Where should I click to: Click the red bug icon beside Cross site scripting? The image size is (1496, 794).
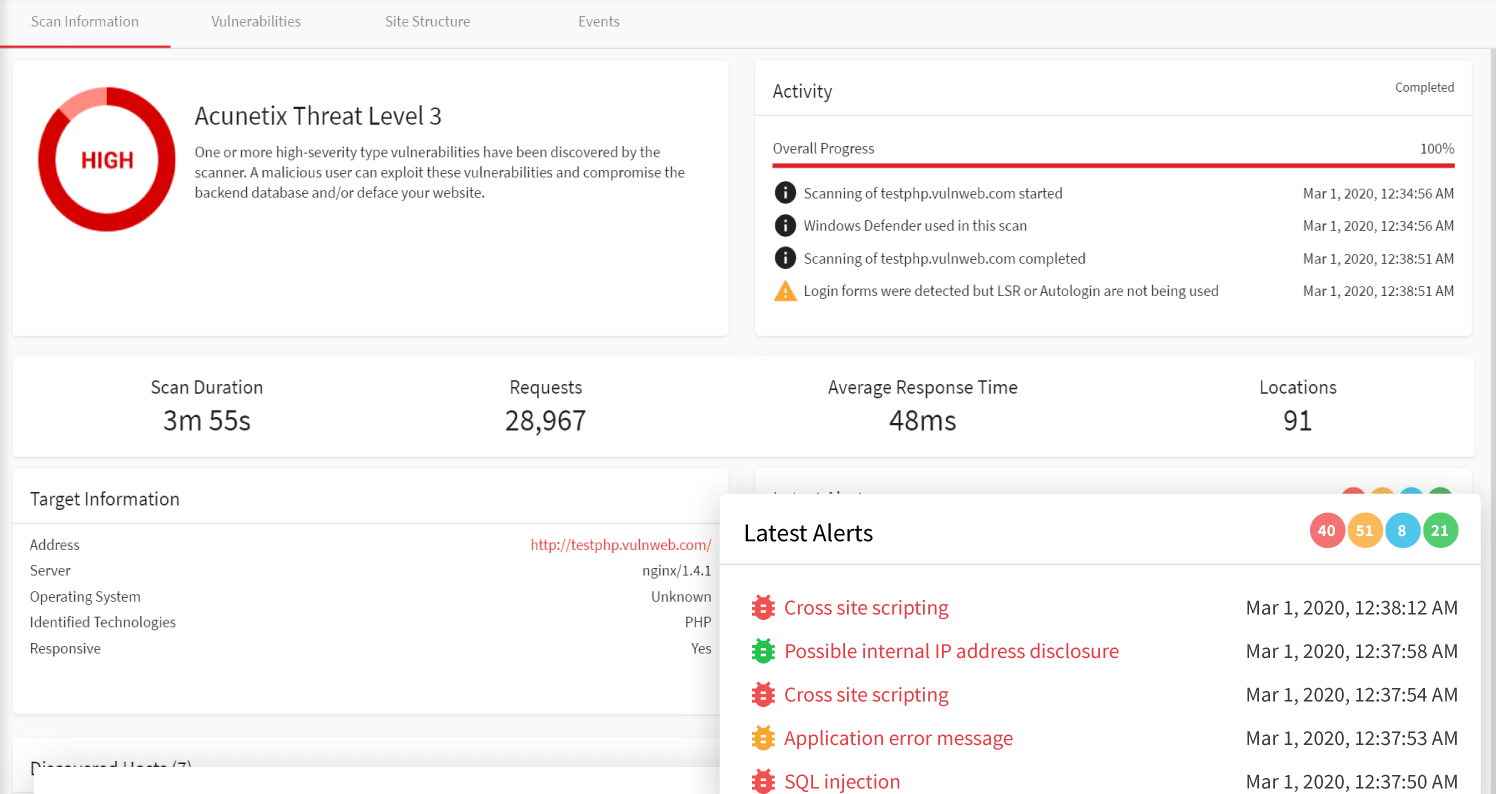762,607
